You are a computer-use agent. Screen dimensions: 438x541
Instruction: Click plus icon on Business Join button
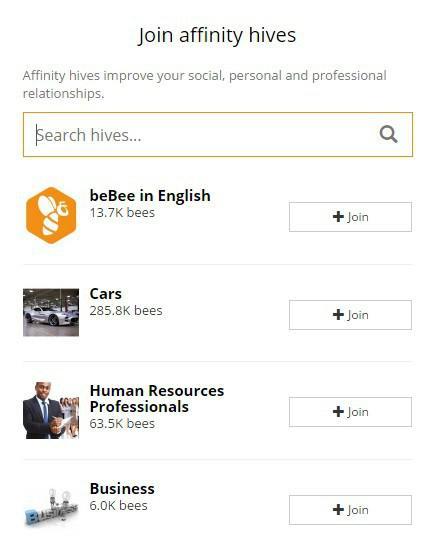[x=338, y=510]
